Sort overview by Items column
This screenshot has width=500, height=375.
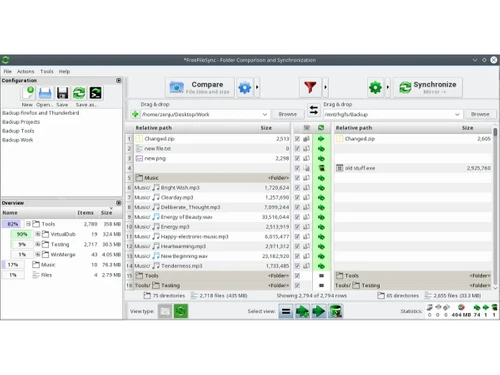(85, 213)
